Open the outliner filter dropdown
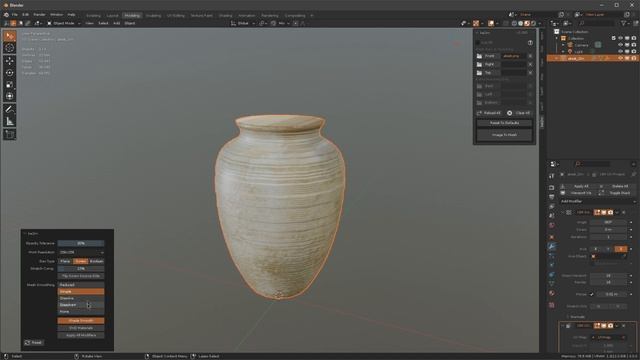Viewport: 640px width, 360px height. tap(625, 23)
